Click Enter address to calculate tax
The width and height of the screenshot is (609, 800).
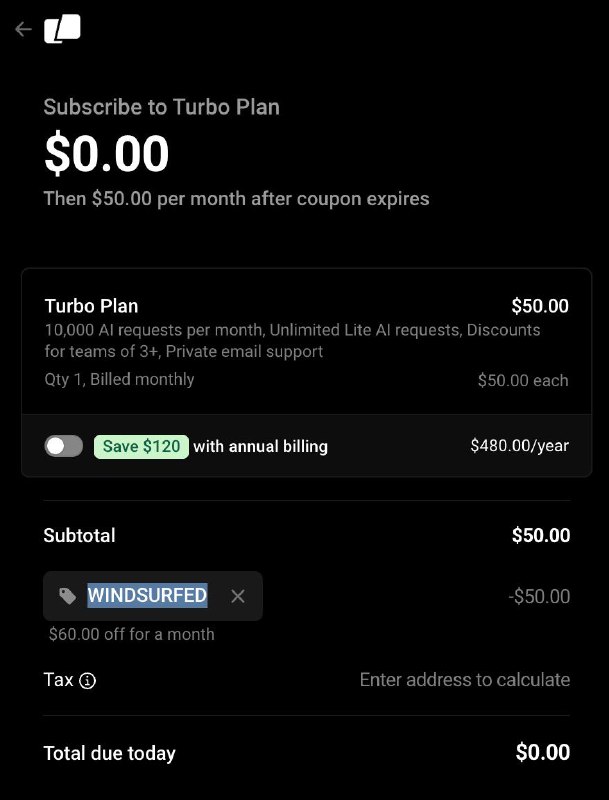click(x=464, y=680)
